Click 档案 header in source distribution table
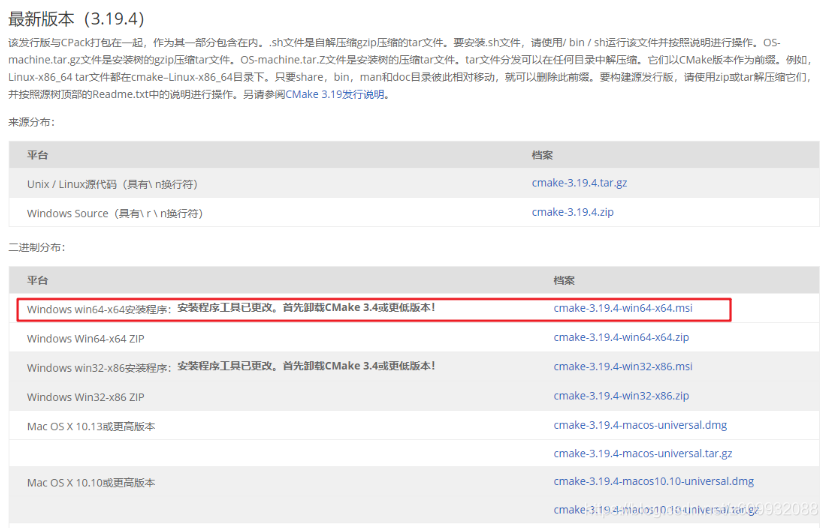 [x=542, y=155]
